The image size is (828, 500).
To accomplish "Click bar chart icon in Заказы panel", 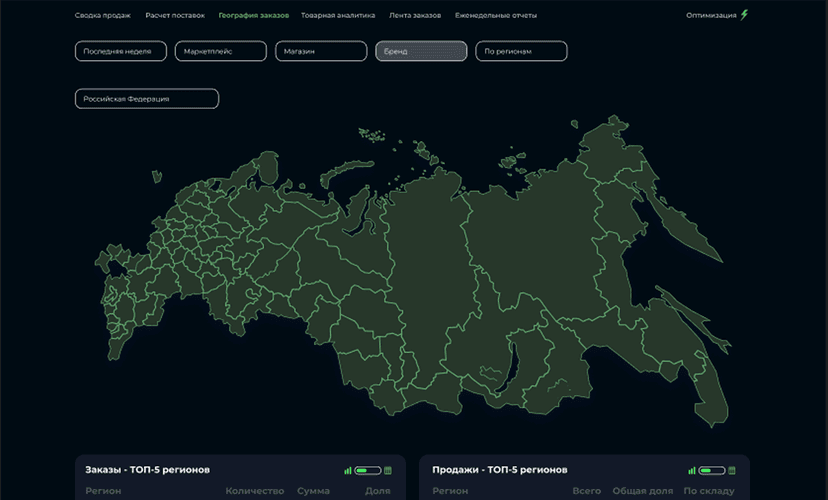I will (348, 470).
